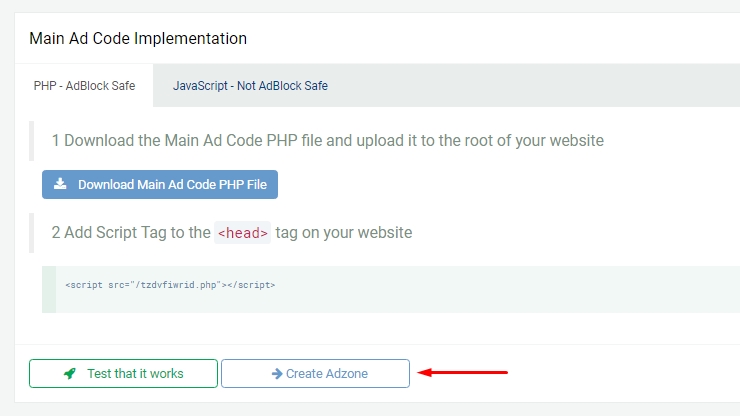This screenshot has height=416, width=740.
Task: Click Test that it works button
Action: 123,374
